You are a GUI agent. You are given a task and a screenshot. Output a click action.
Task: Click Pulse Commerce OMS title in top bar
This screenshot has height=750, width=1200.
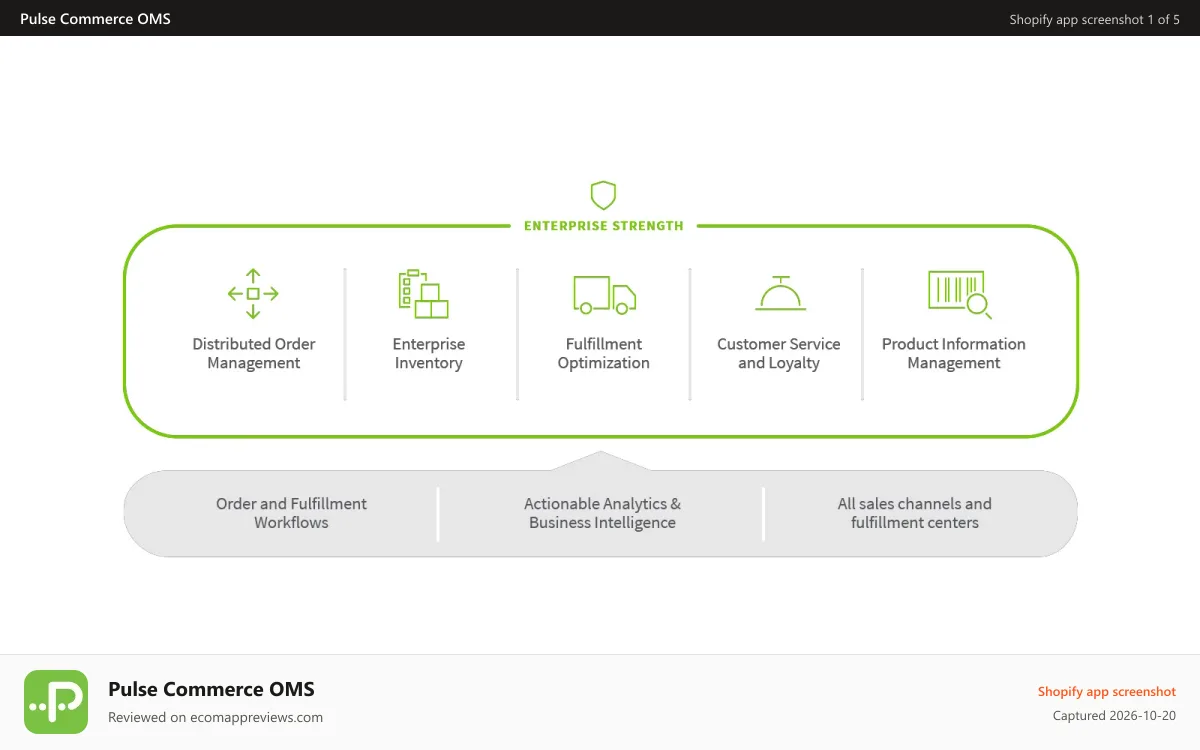(95, 19)
